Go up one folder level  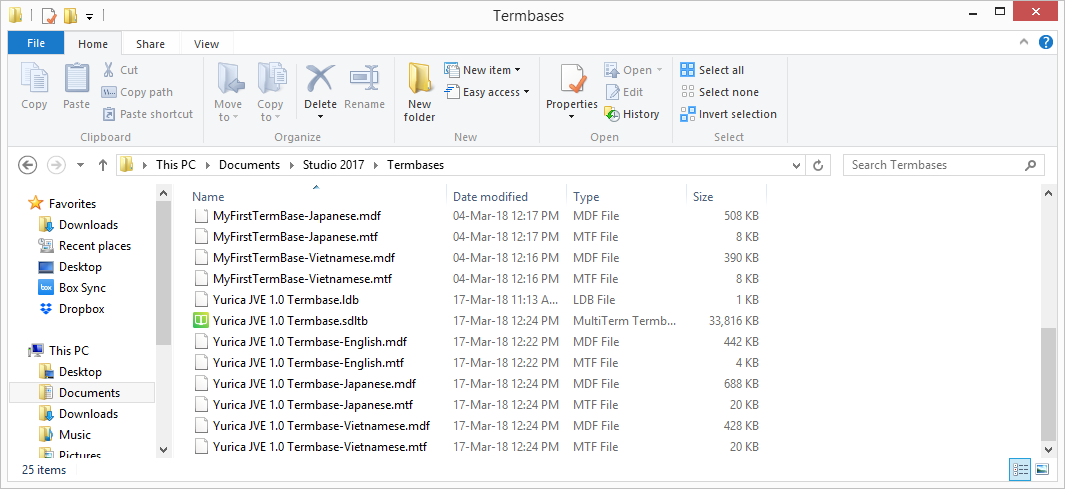point(103,164)
